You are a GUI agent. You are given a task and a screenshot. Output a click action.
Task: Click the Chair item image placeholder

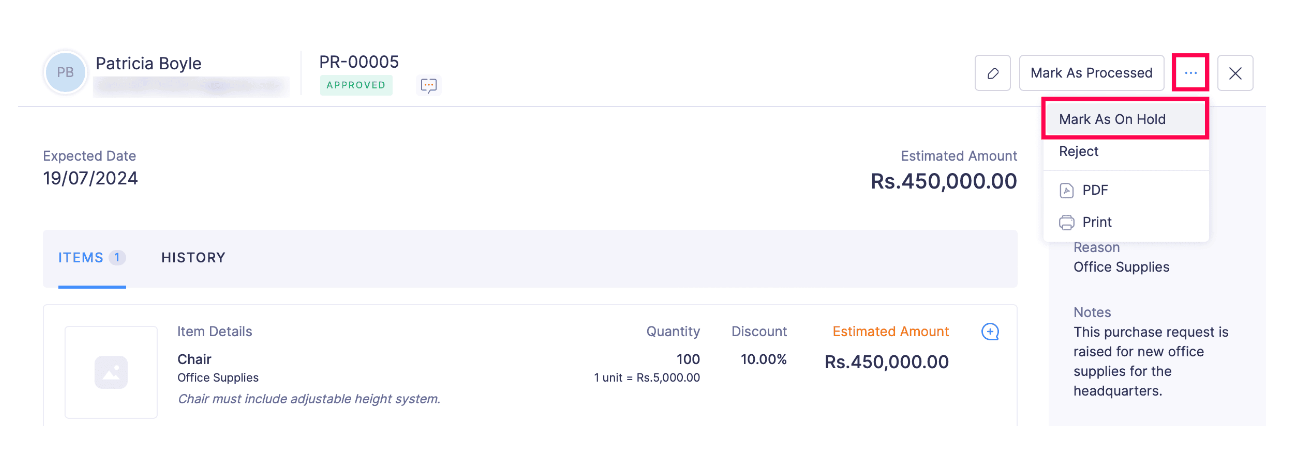coord(111,372)
